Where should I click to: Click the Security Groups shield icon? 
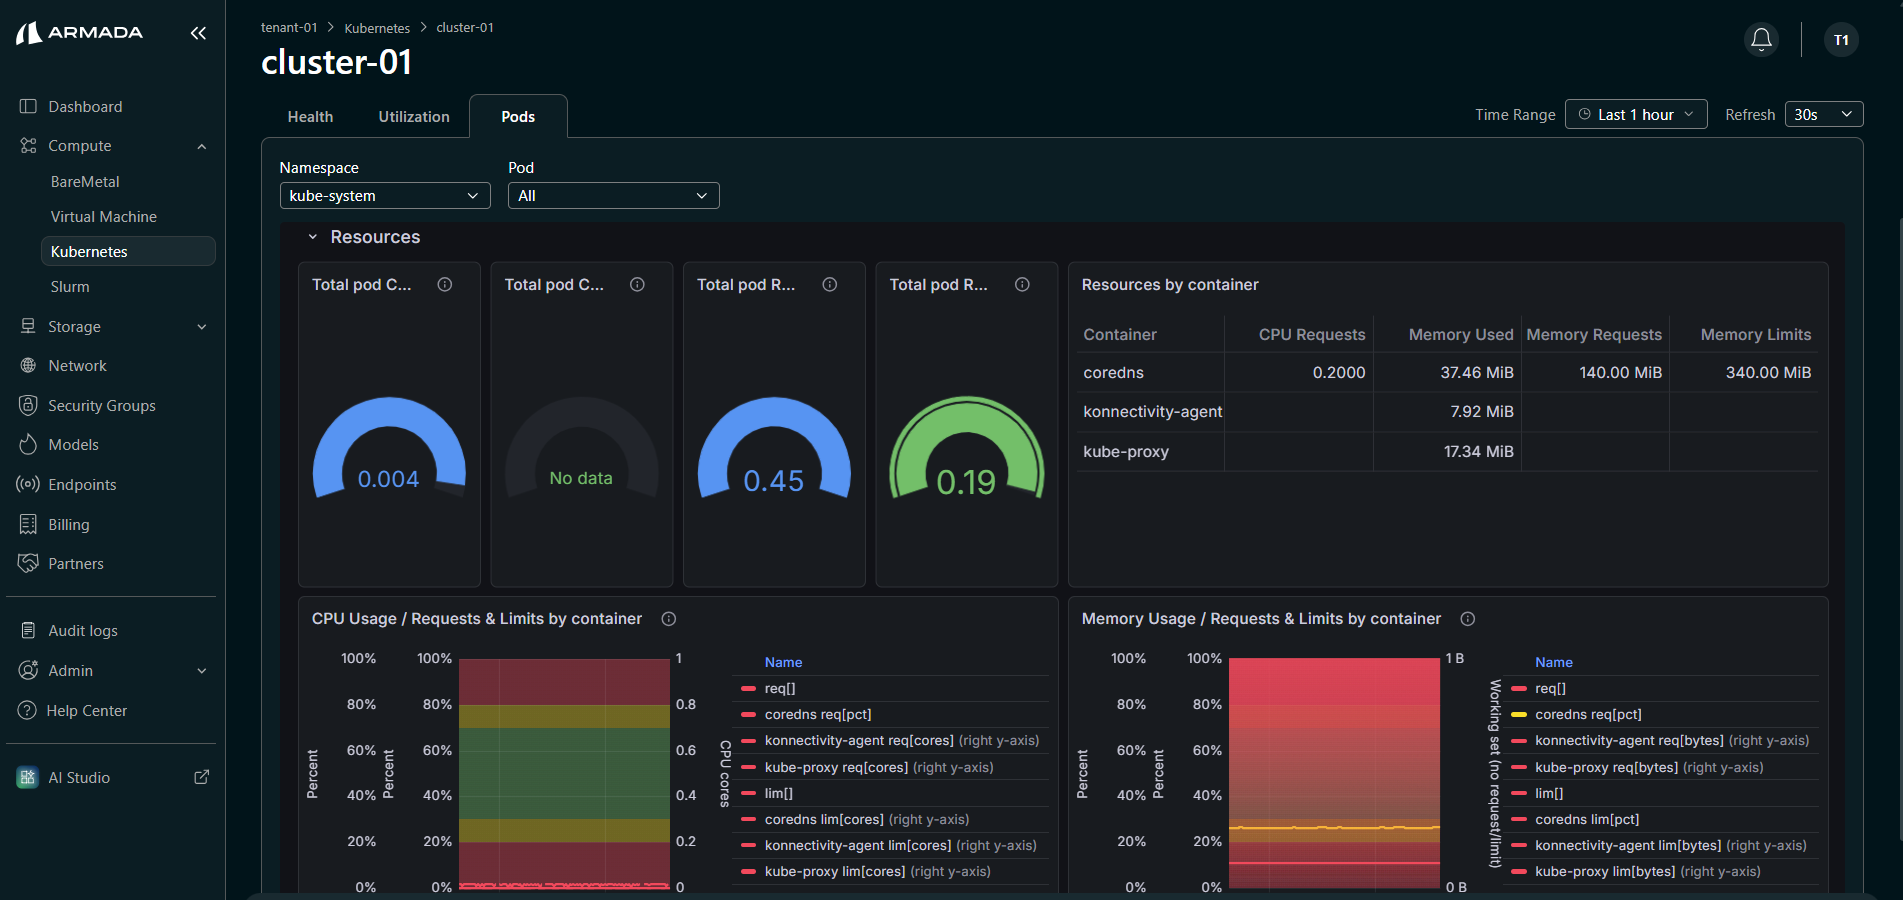pyautogui.click(x=28, y=405)
